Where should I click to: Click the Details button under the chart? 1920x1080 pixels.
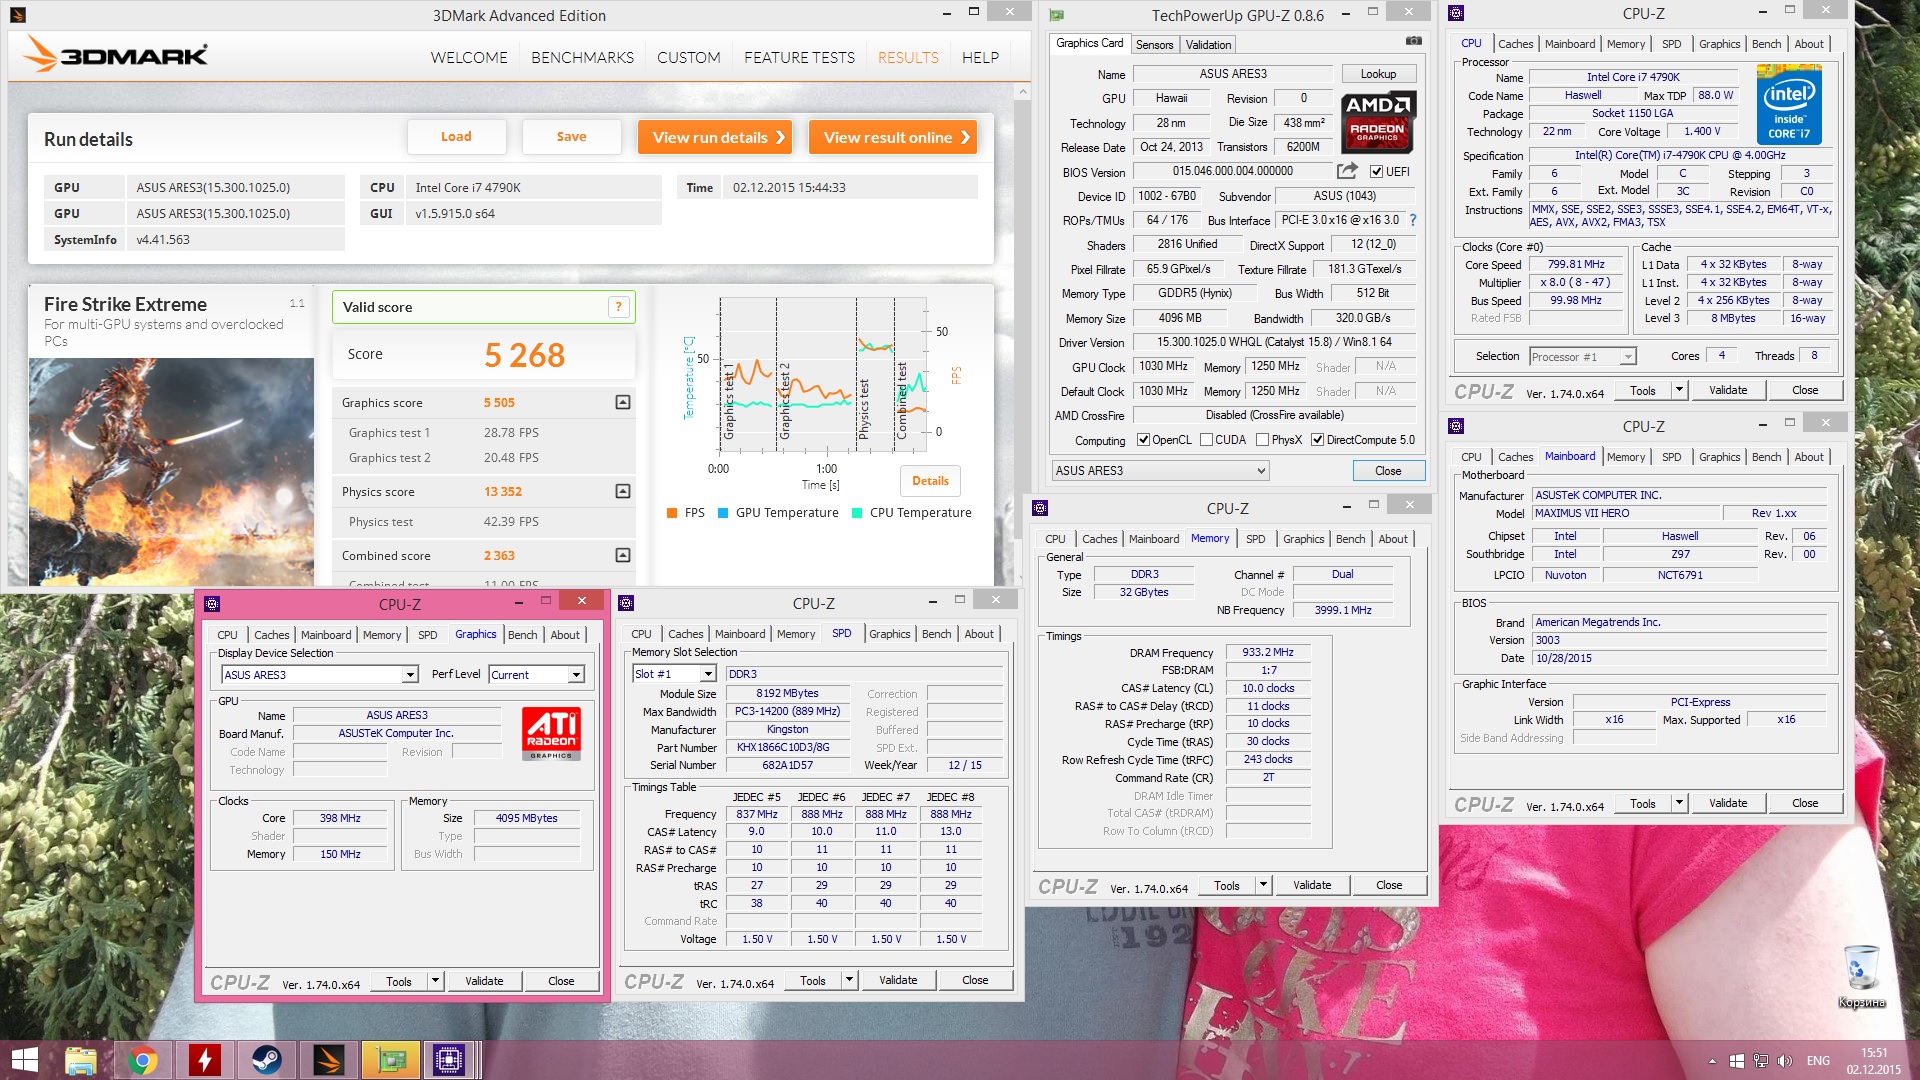[930, 481]
